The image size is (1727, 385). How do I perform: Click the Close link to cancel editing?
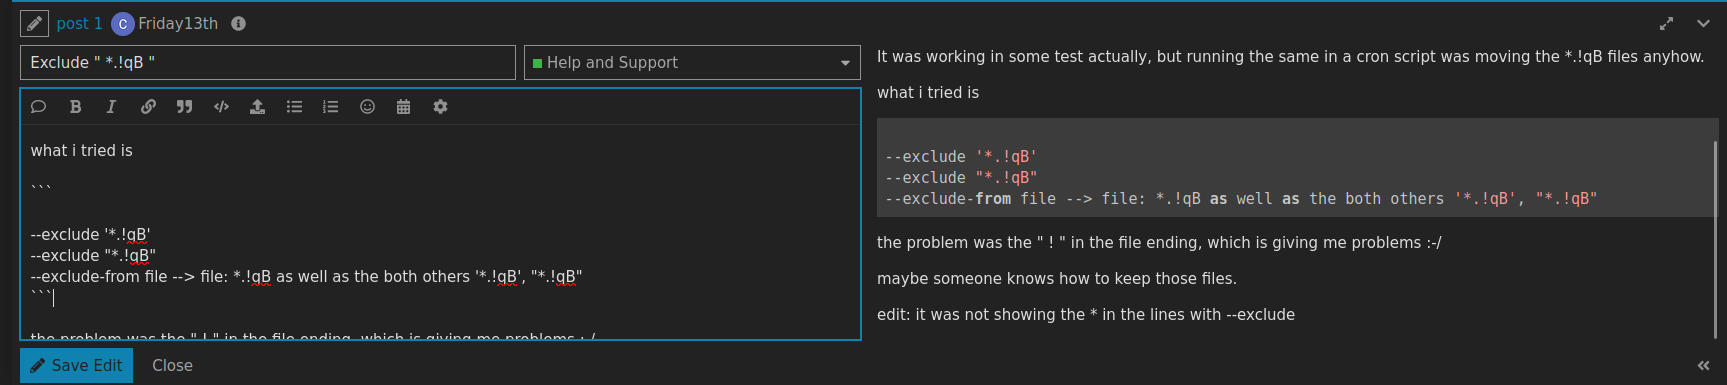point(172,366)
